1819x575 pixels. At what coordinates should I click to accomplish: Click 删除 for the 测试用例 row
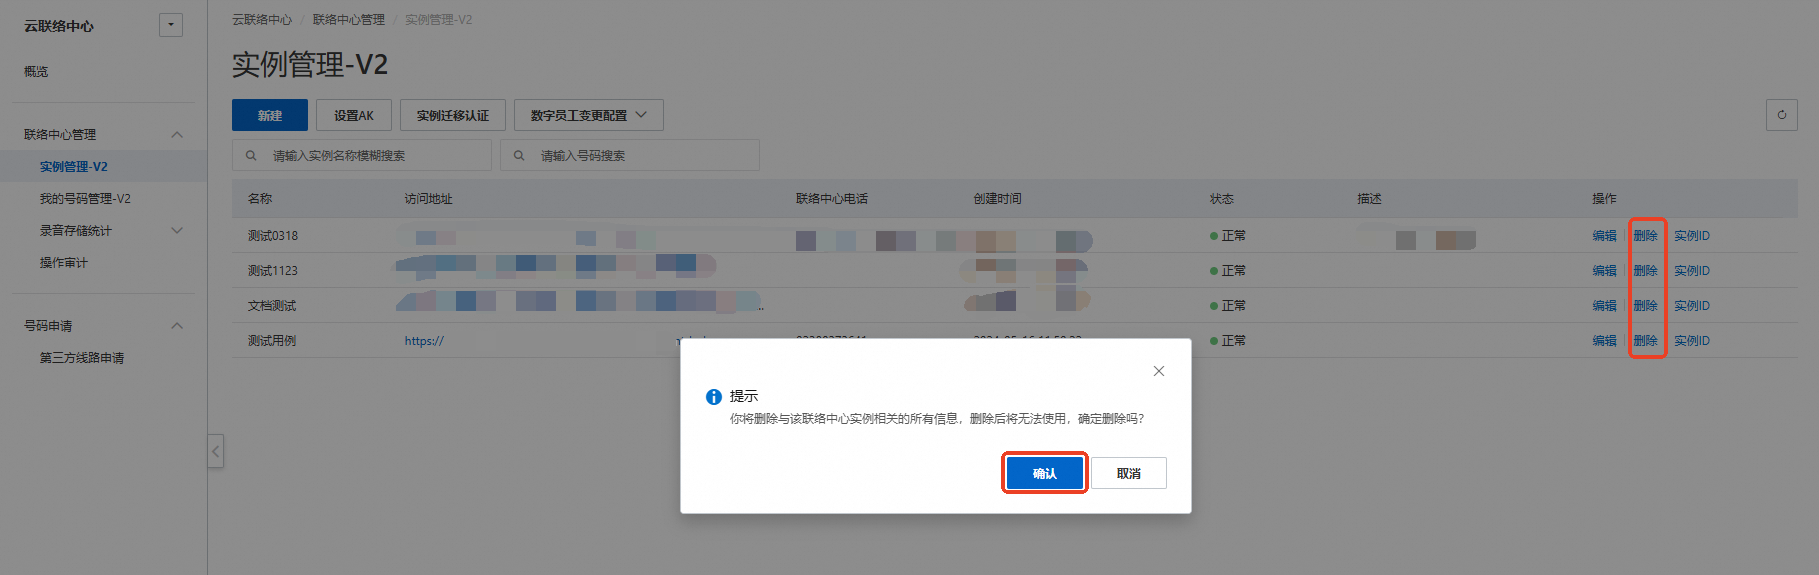click(x=1645, y=340)
